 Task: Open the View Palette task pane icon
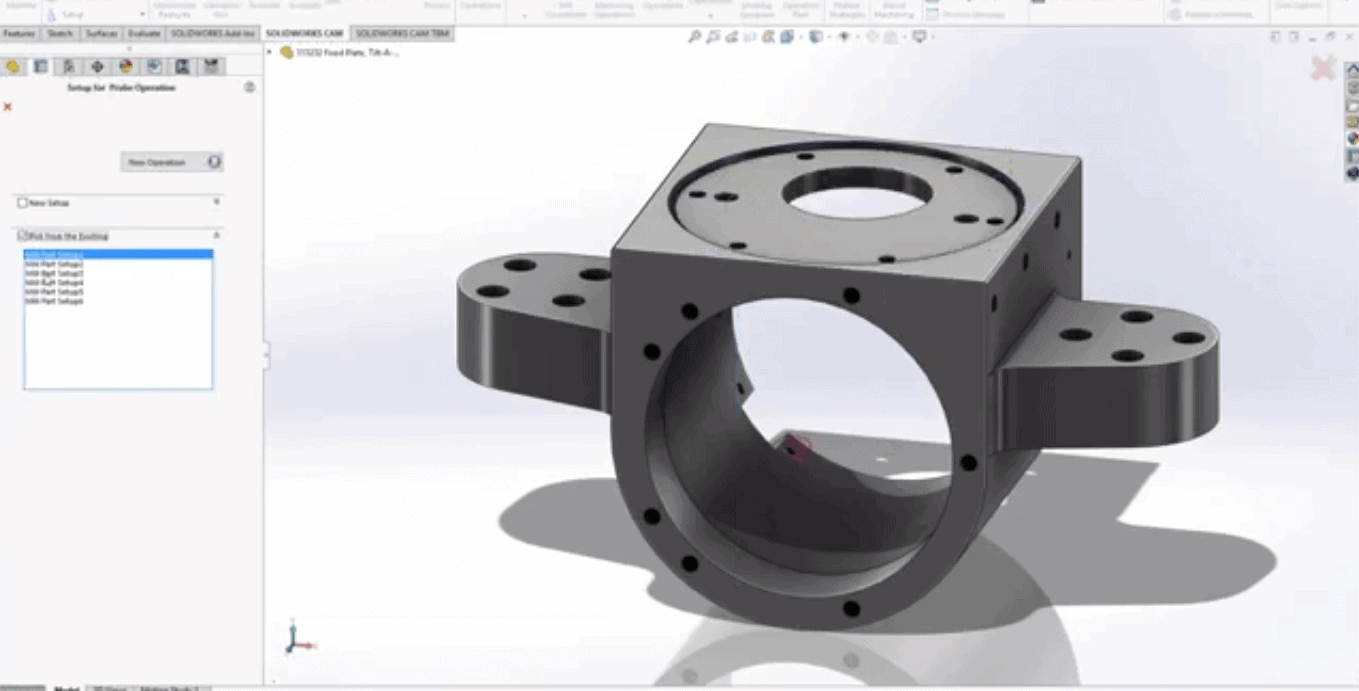1353,122
